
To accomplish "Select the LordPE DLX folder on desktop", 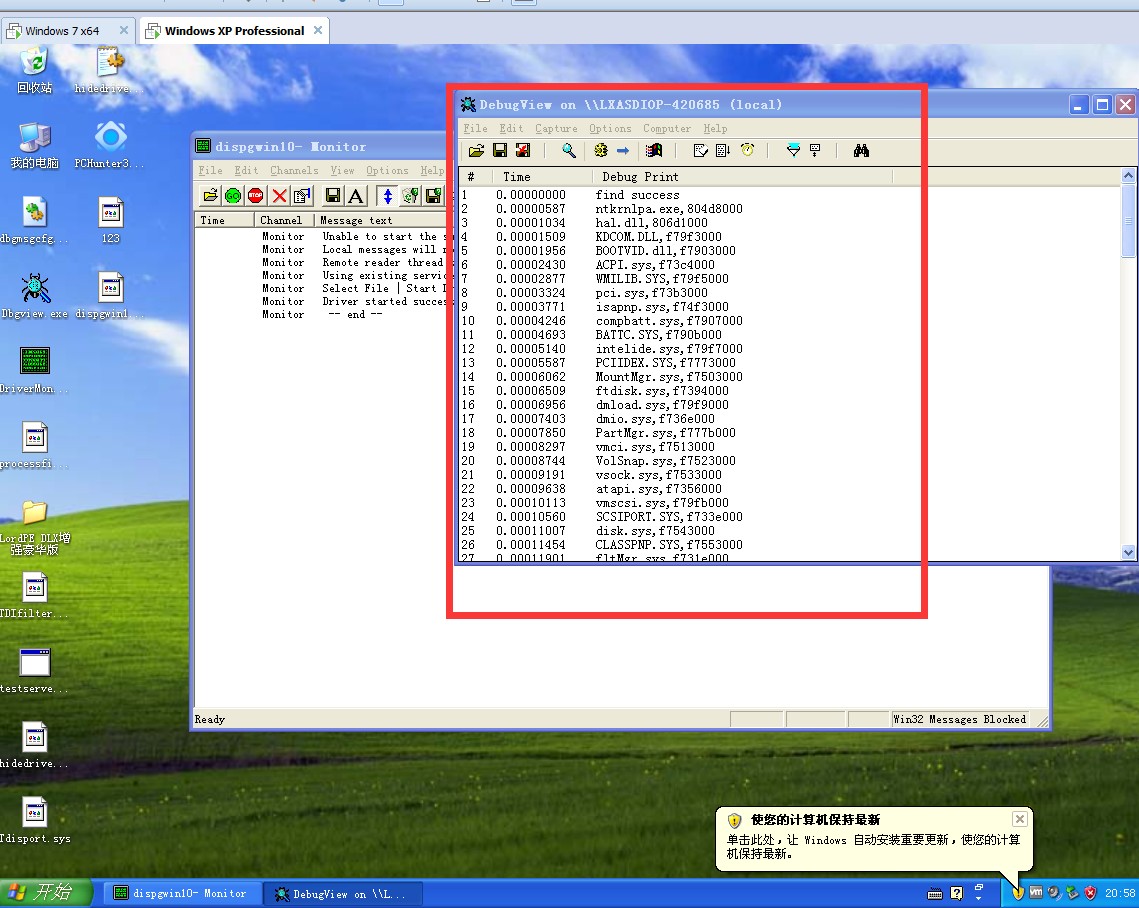I will (34, 527).
